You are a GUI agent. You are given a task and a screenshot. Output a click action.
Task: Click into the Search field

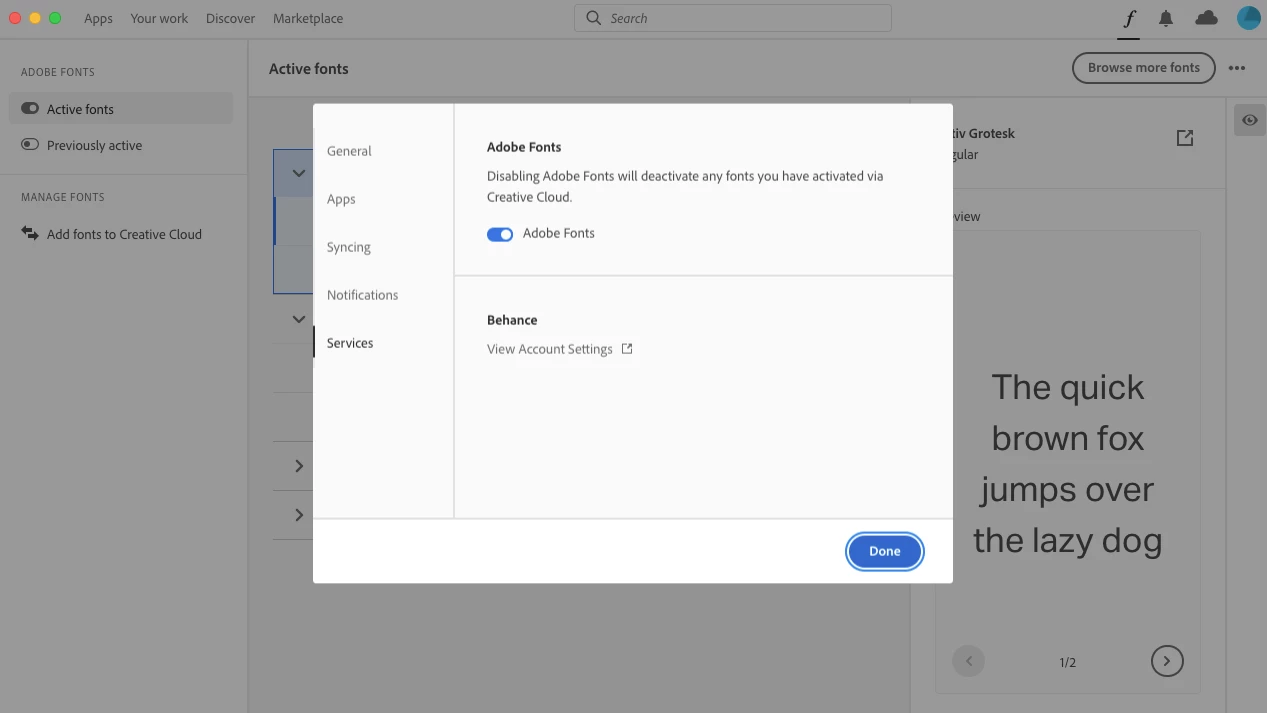coord(732,18)
